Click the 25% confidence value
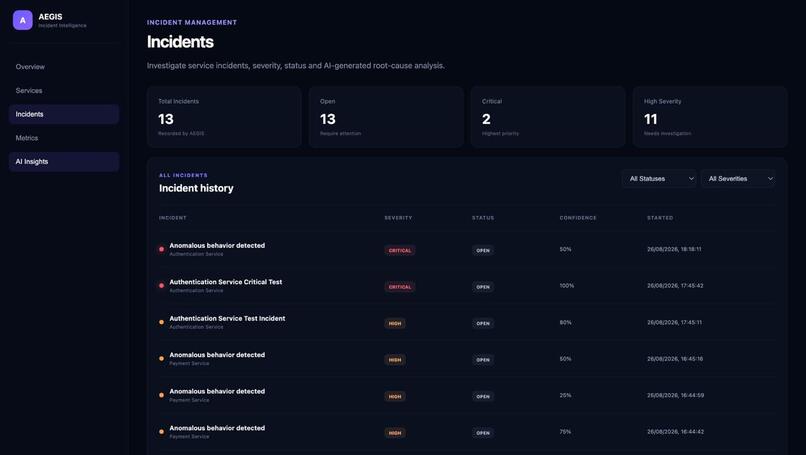806x455 pixels. click(565, 395)
